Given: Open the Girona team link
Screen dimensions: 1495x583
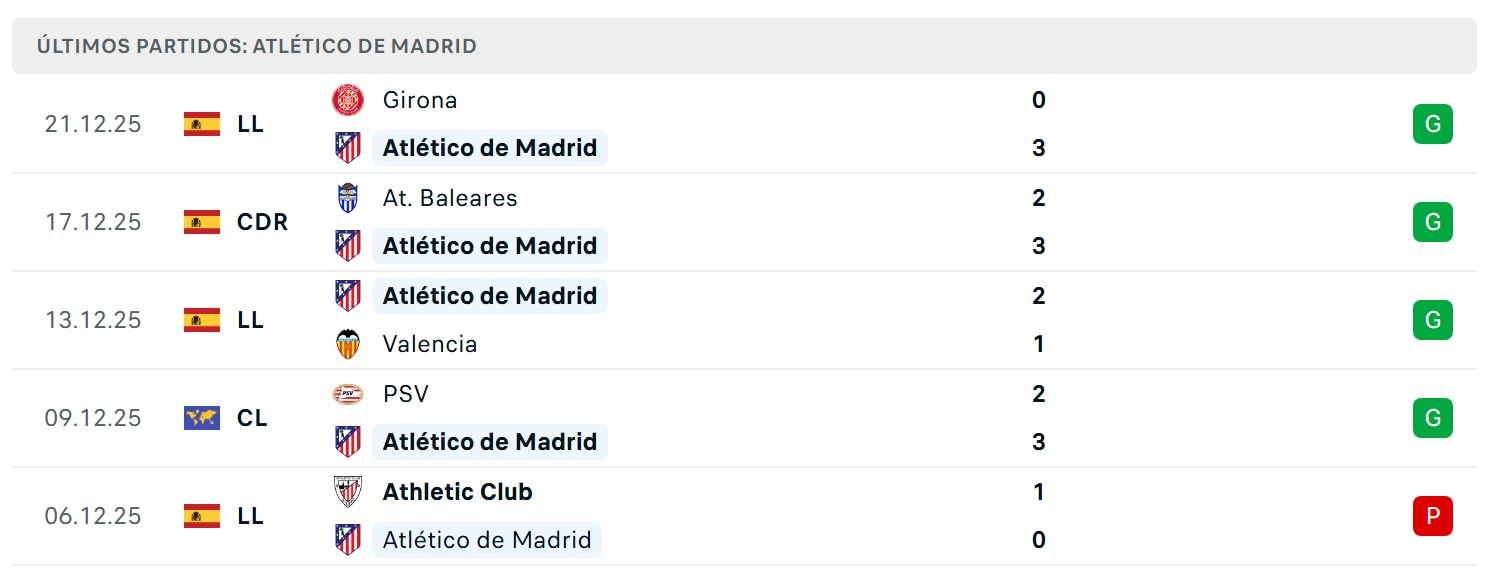Looking at the screenshot, I should [420, 100].
